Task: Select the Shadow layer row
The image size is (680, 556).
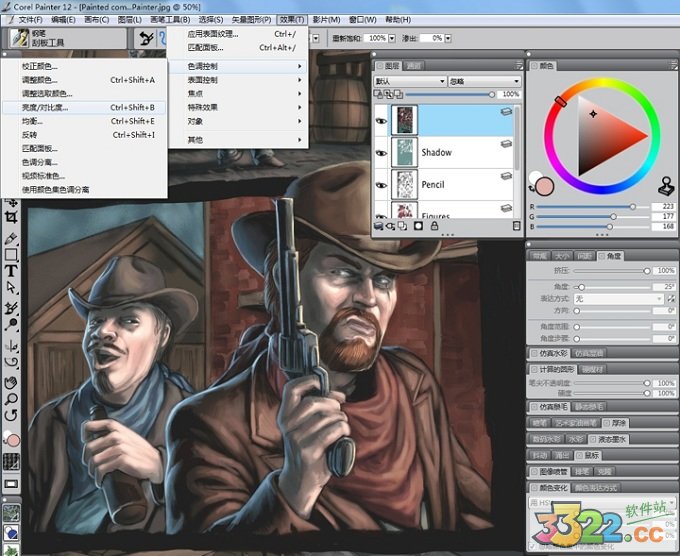Action: [444, 153]
